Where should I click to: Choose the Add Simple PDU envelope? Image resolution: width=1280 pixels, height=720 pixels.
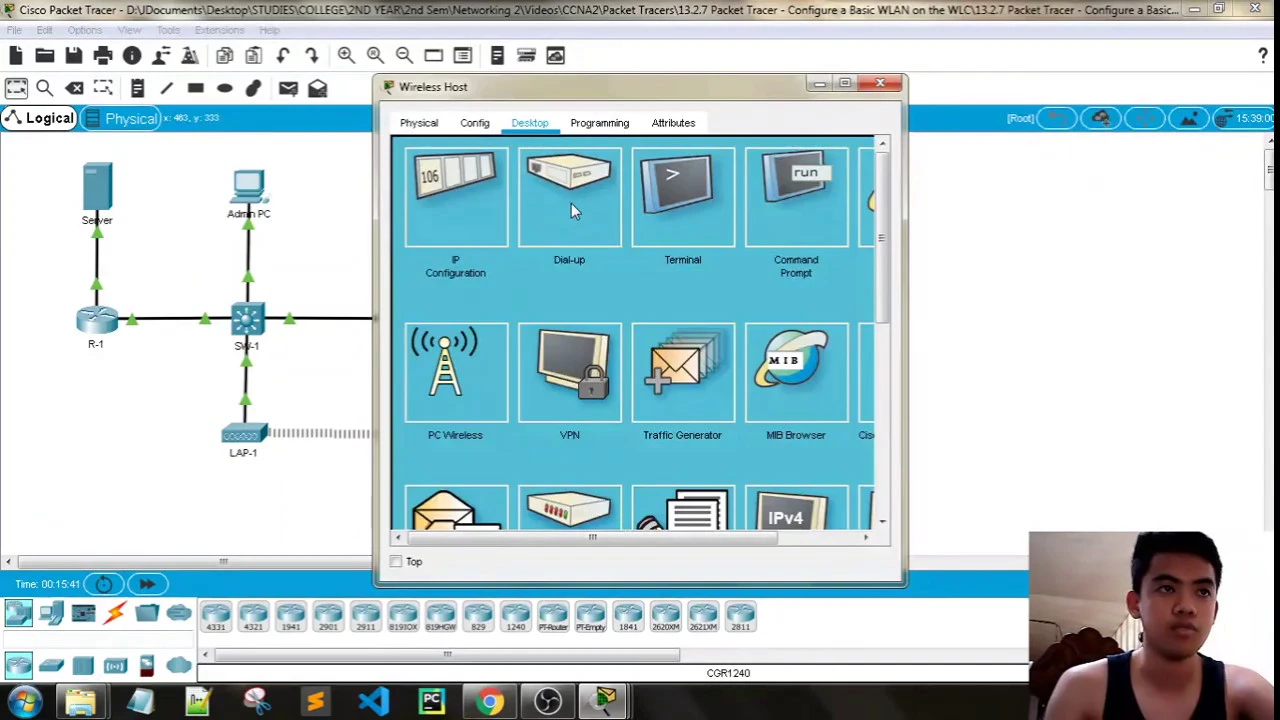[x=288, y=88]
